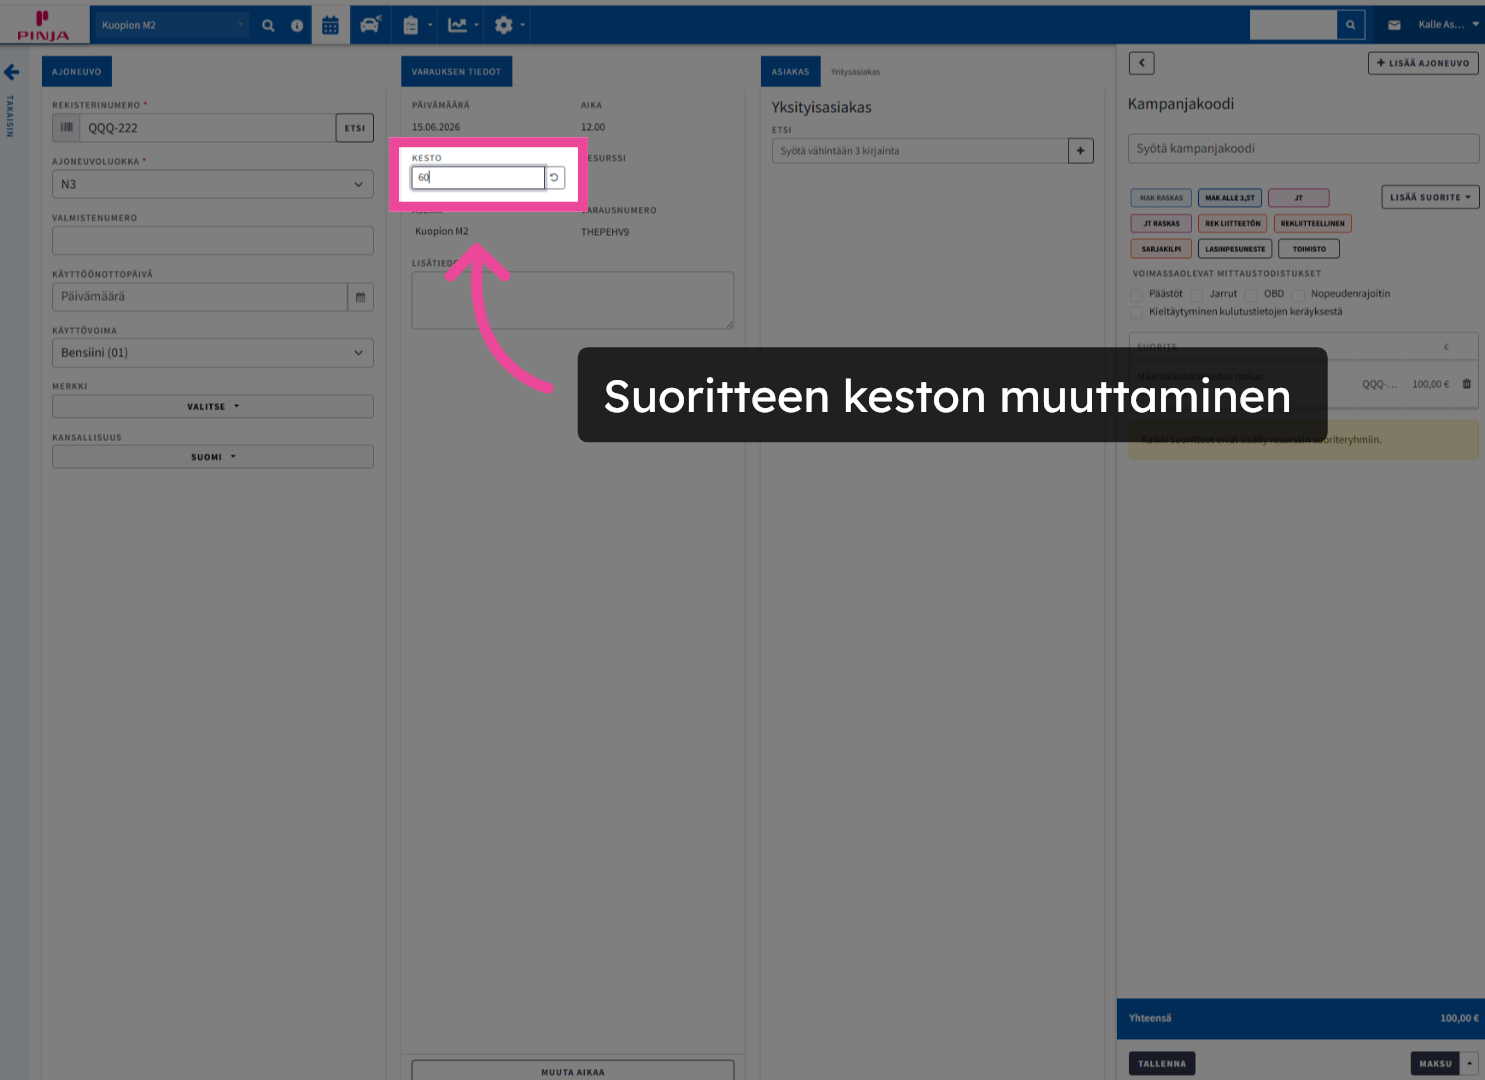
Task: Select the SARJAKILPI service tag
Action: pyautogui.click(x=1161, y=249)
